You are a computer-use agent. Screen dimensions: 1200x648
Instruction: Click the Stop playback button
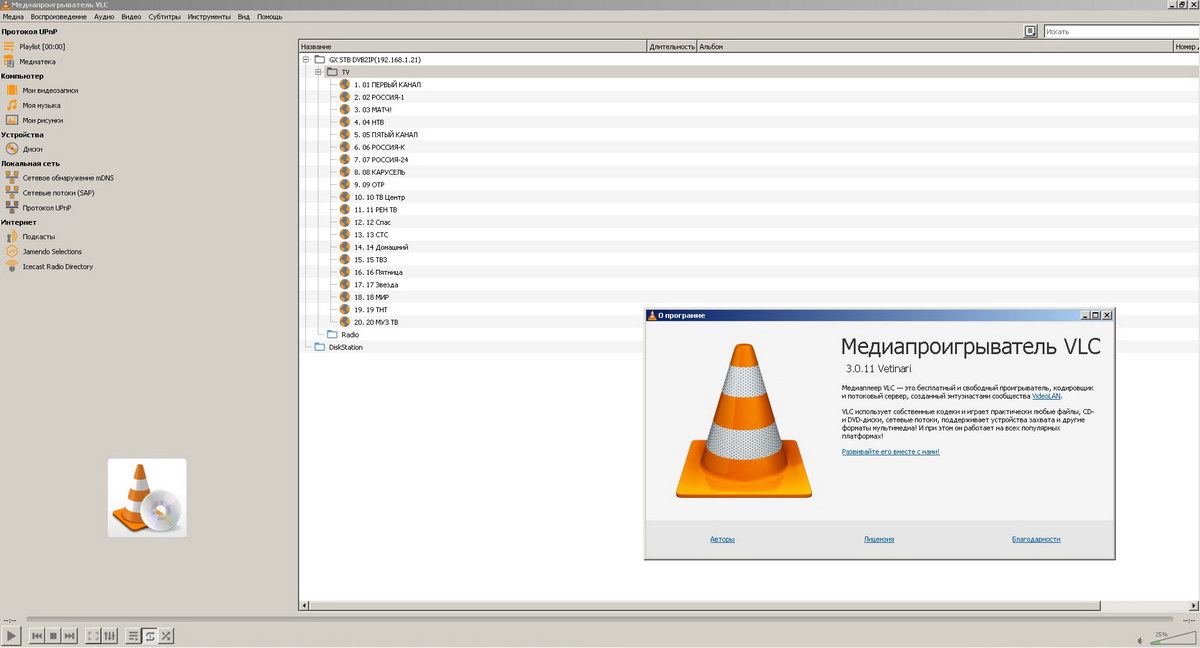(x=53, y=635)
